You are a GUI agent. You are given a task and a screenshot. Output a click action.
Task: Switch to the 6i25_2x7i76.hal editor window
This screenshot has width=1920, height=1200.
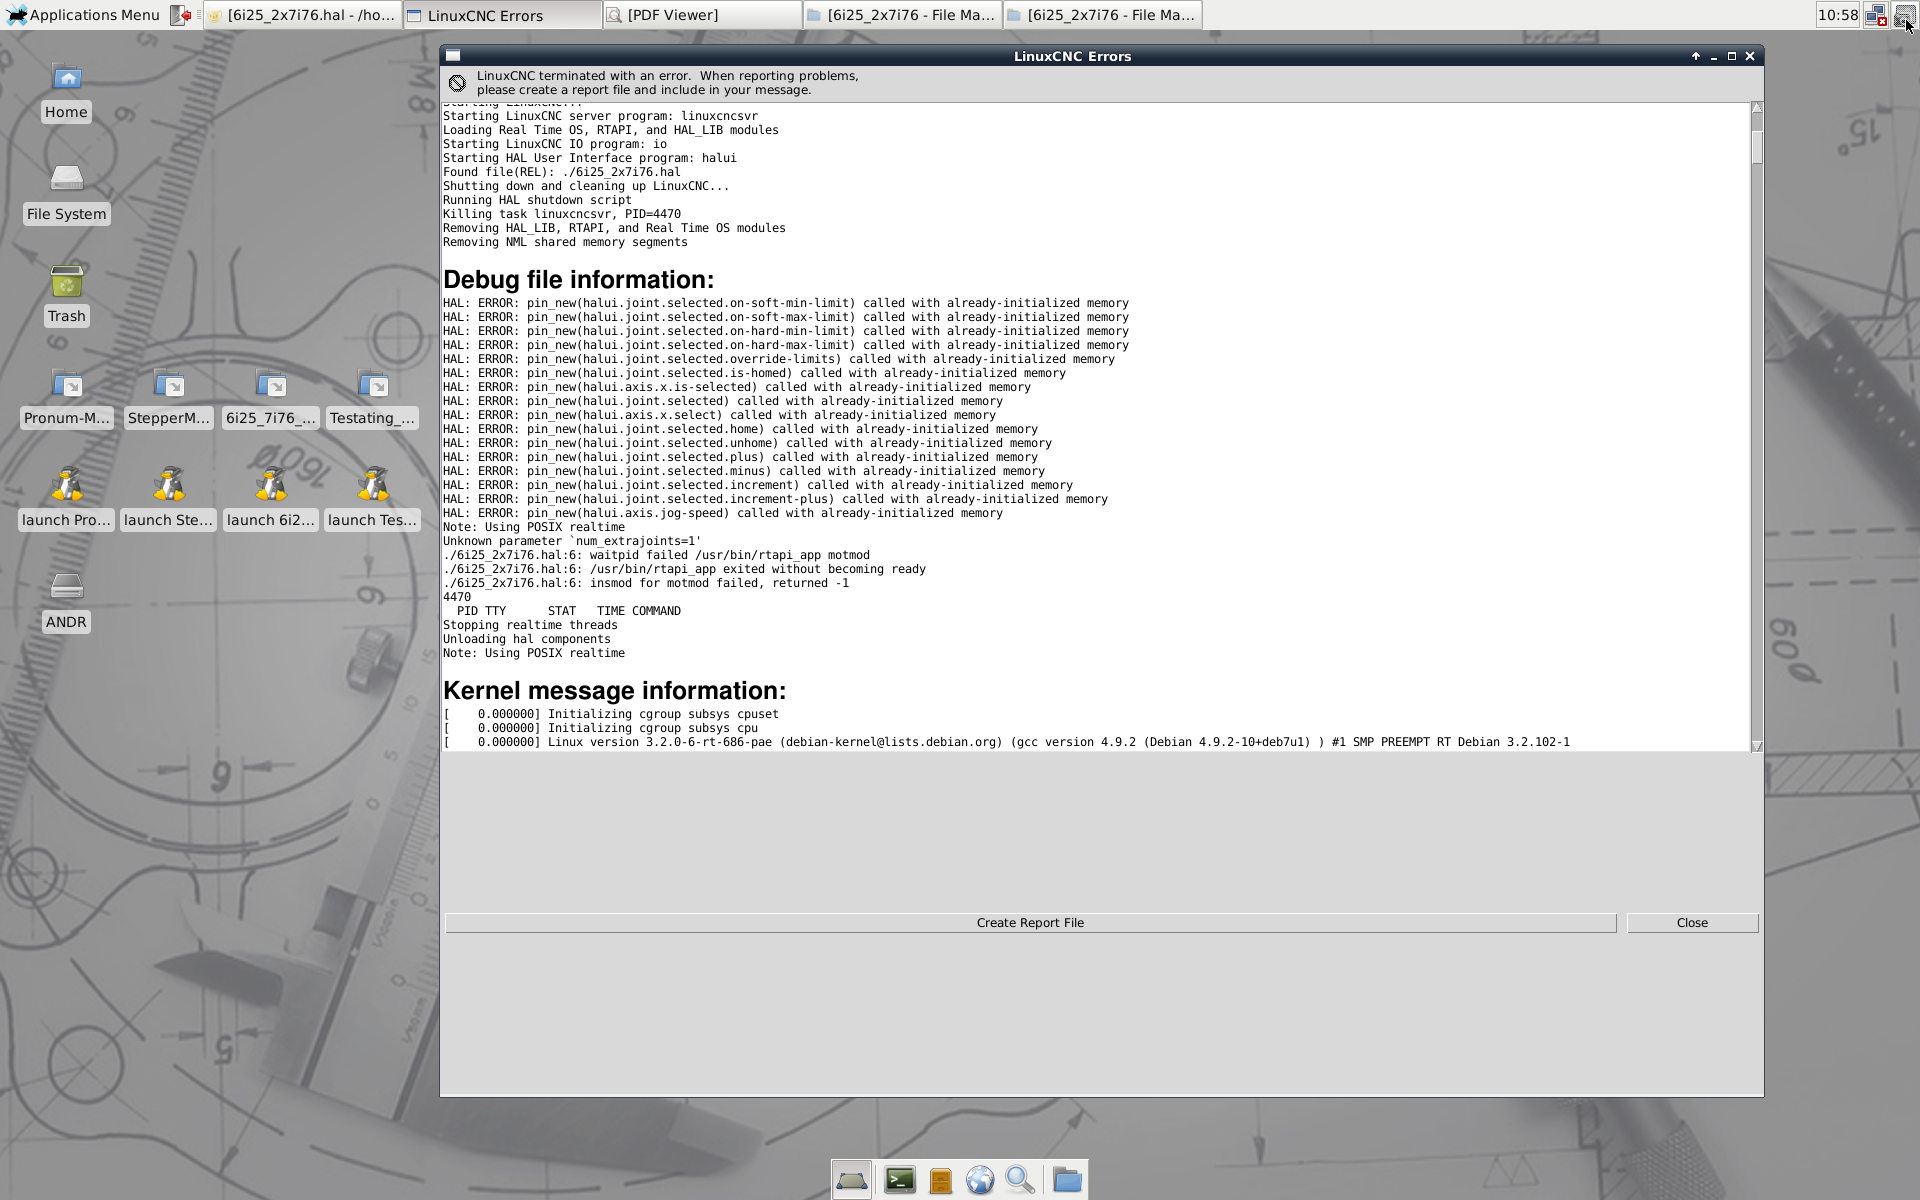click(x=302, y=15)
